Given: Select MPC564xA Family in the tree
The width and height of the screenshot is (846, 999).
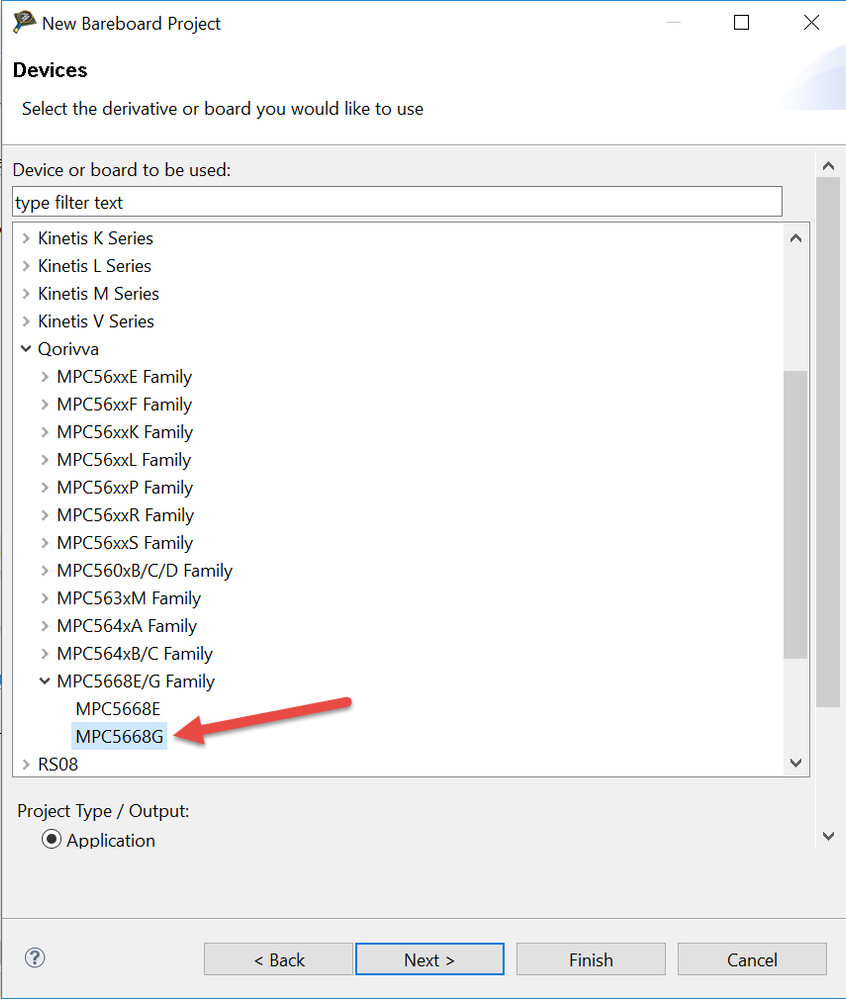Looking at the screenshot, I should coord(126,626).
